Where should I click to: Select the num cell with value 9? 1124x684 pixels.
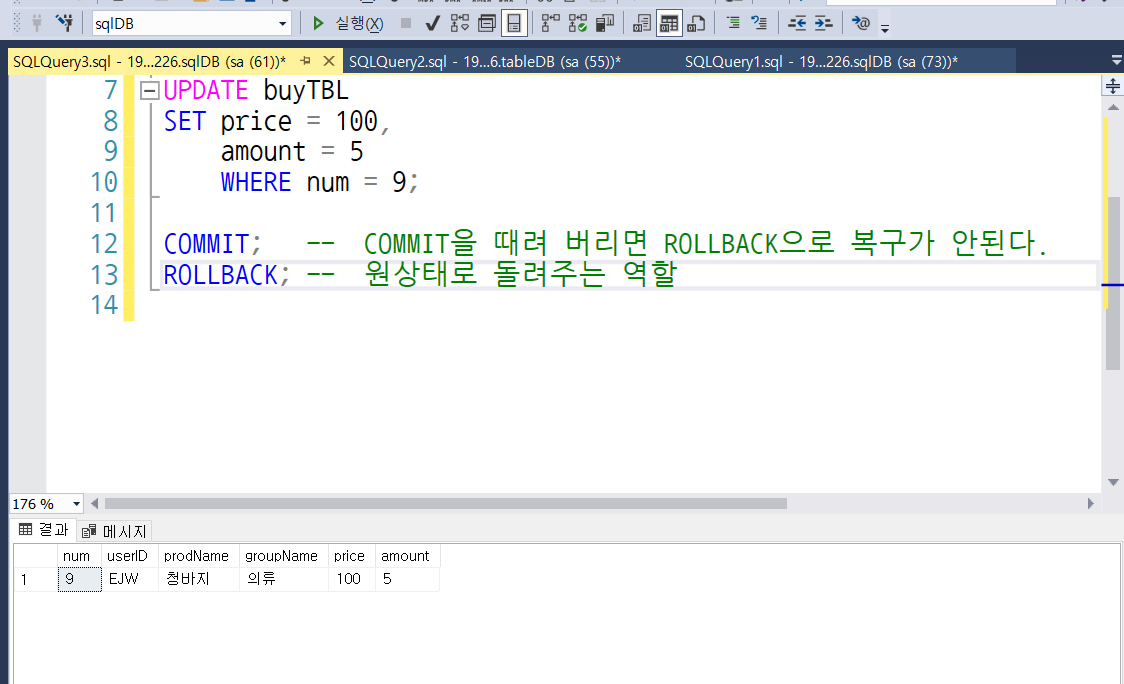point(80,579)
